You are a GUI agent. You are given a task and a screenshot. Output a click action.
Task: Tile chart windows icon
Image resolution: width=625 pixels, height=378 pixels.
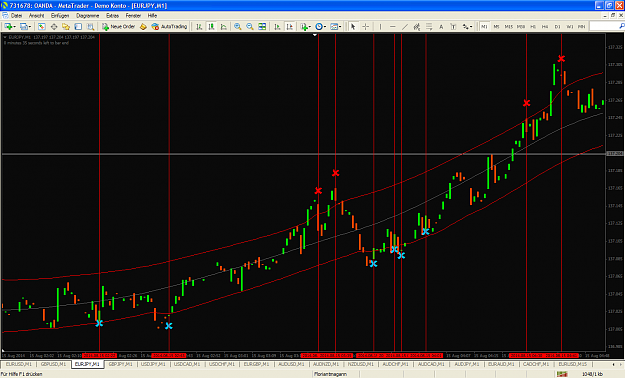(x=262, y=26)
